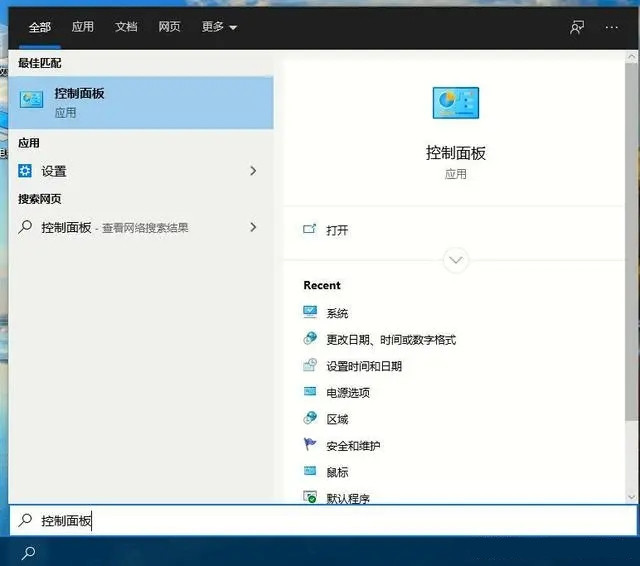
Task: Click the 默认程序 icon
Action: [x=310, y=497]
